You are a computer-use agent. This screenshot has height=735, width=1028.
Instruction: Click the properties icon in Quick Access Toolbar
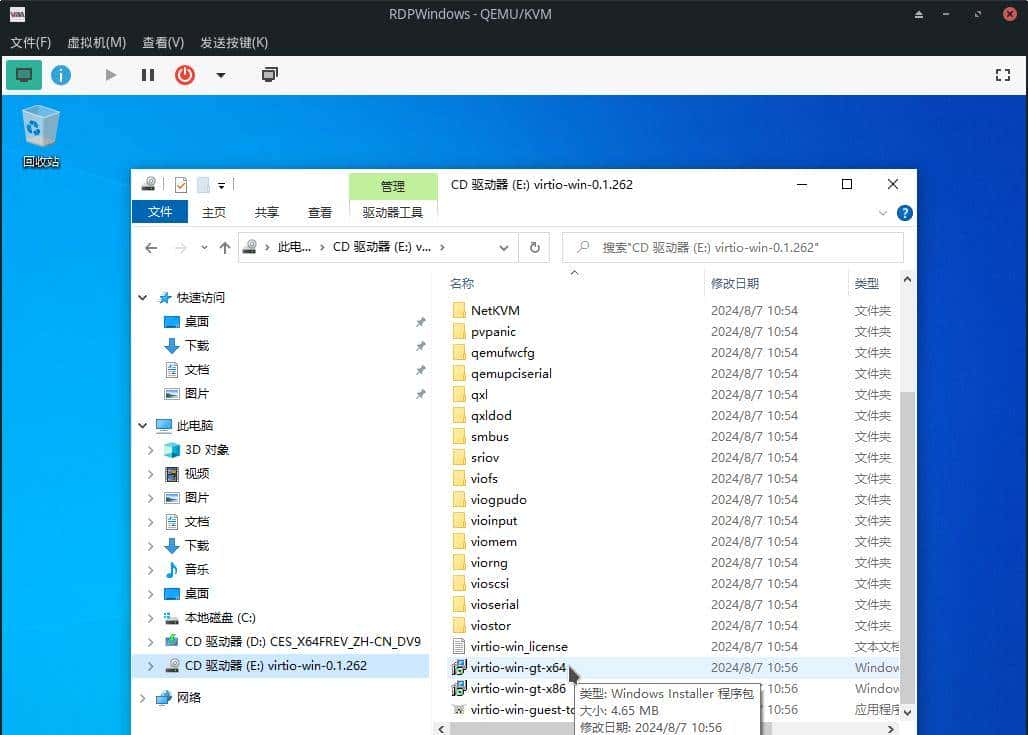coord(181,184)
